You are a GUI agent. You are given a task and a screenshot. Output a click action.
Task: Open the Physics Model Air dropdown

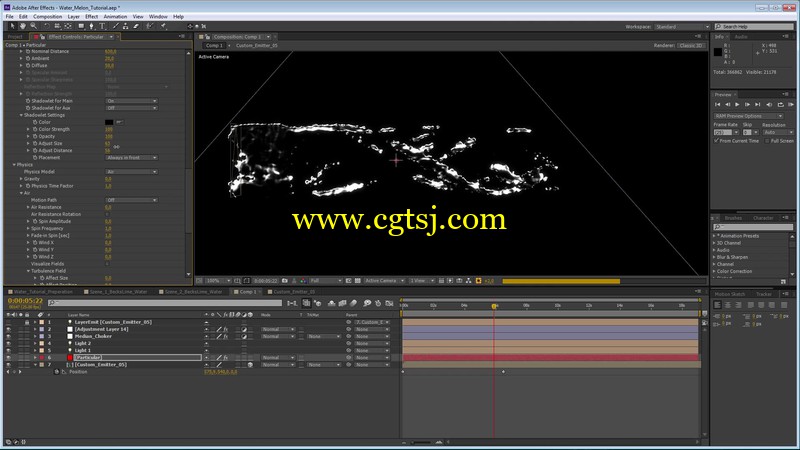pyautogui.click(x=131, y=172)
